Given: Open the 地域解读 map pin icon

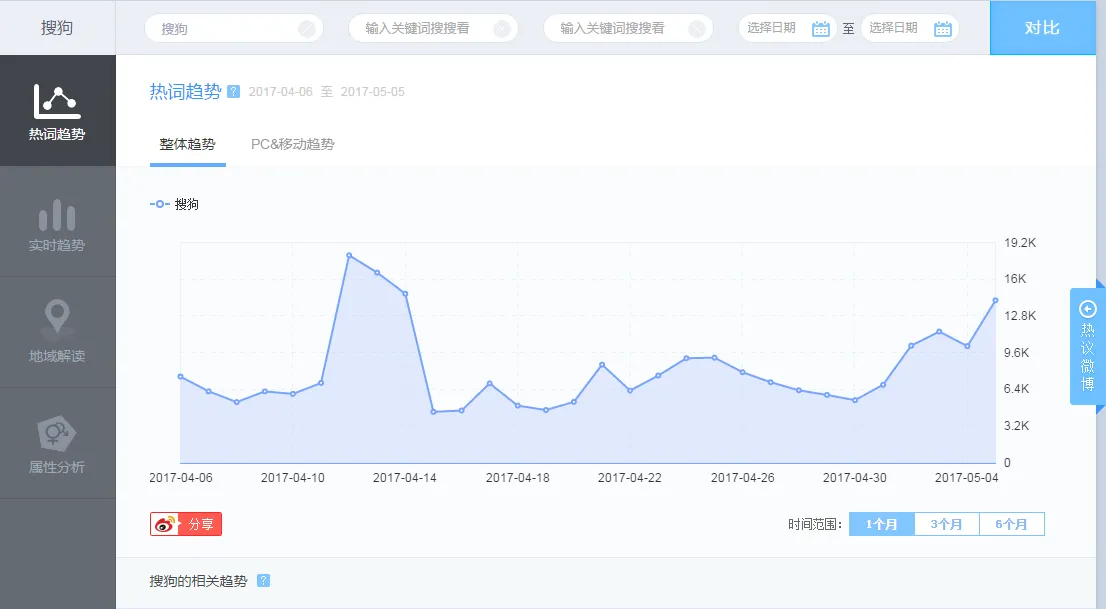Looking at the screenshot, I should [57, 318].
